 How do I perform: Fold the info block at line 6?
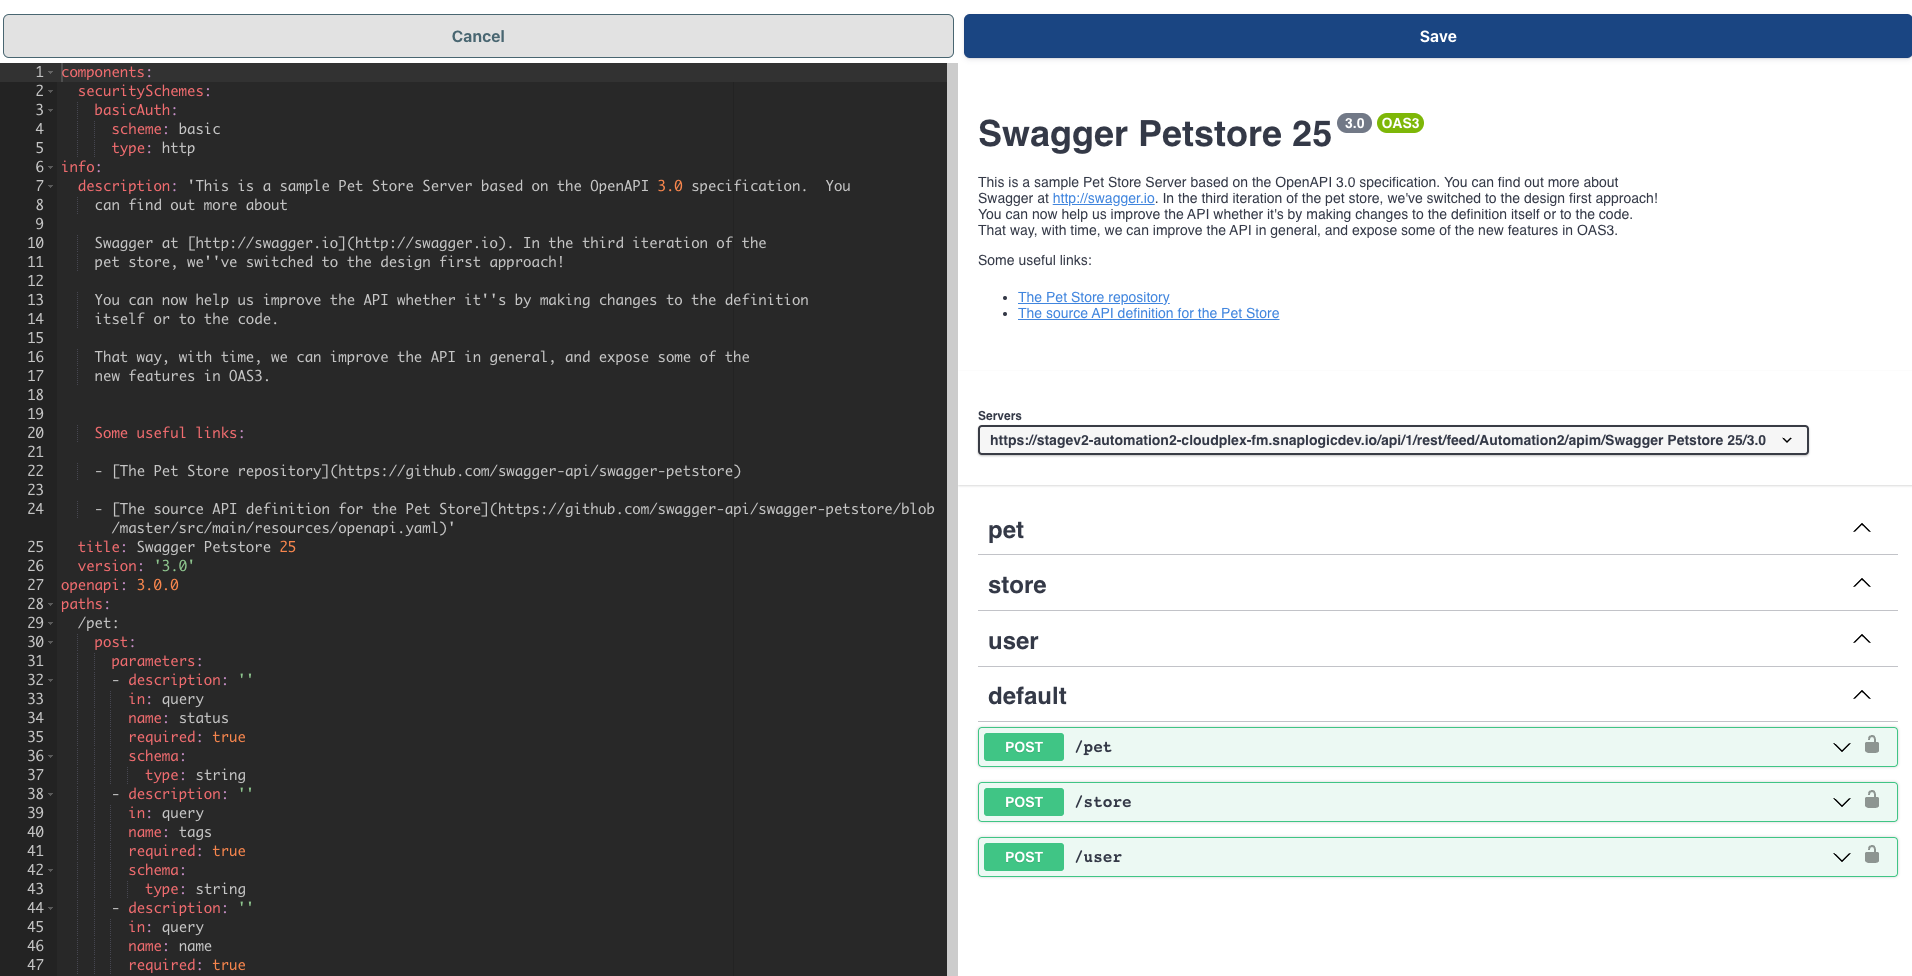51,167
